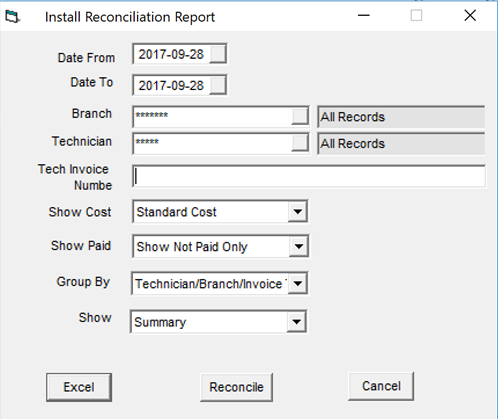
Task: Click the Show Paid label
Action: click(x=81, y=245)
